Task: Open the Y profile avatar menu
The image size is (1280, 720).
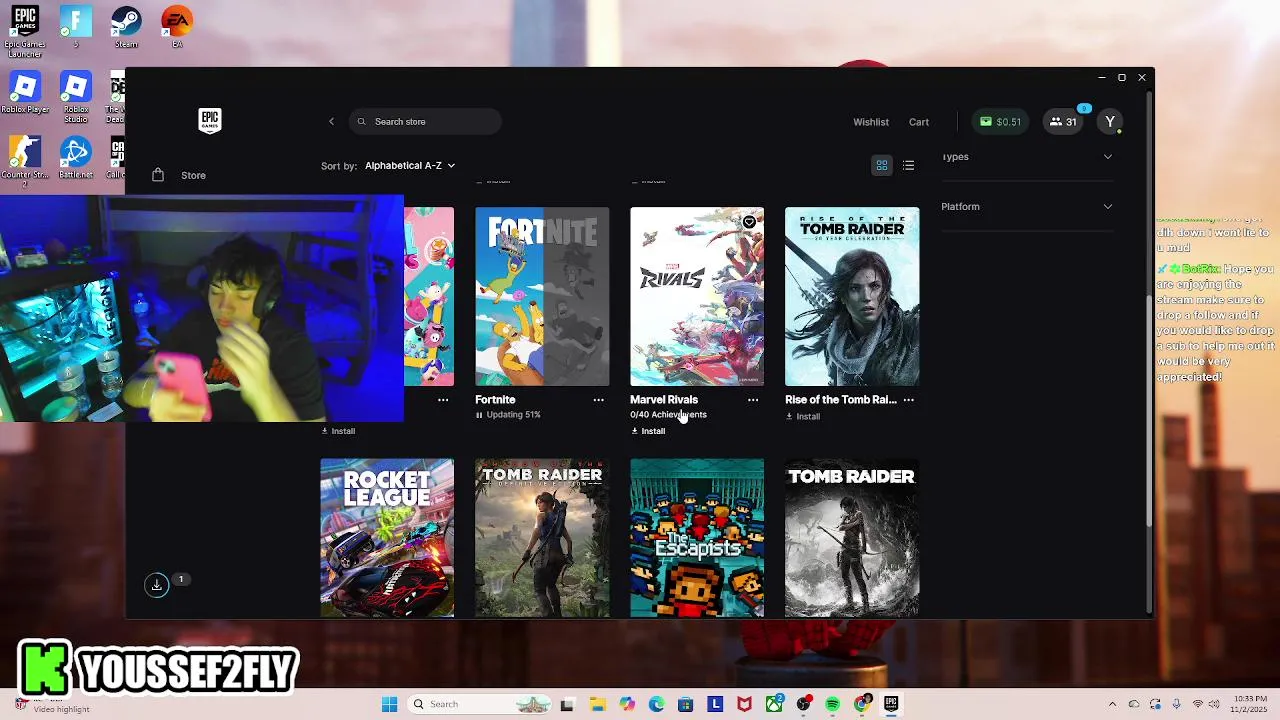Action: click(x=1110, y=122)
